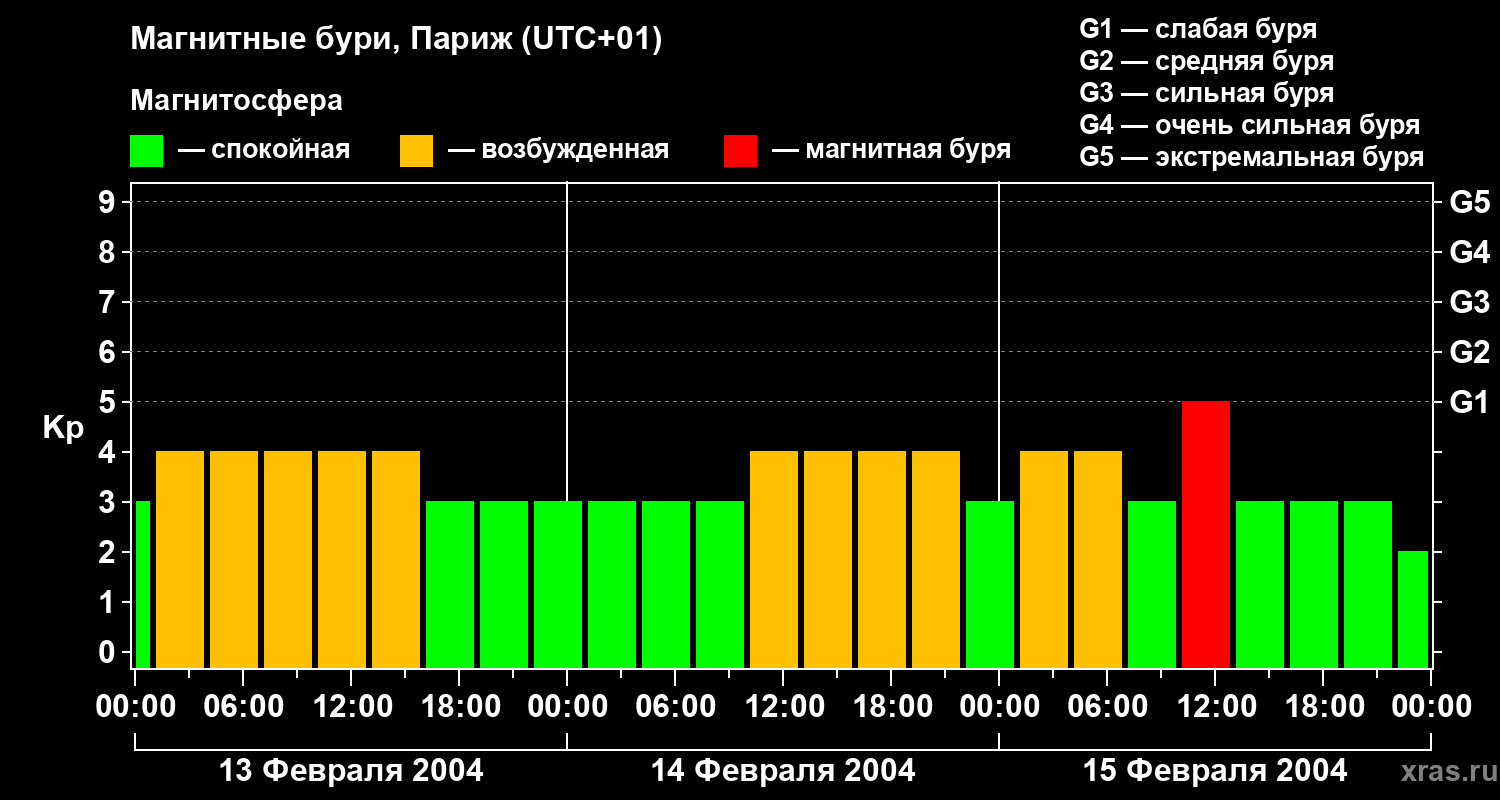This screenshot has width=1500, height=800.
Task: Click the 00:00 label starting 14 Февраля
Action: [x=567, y=707]
